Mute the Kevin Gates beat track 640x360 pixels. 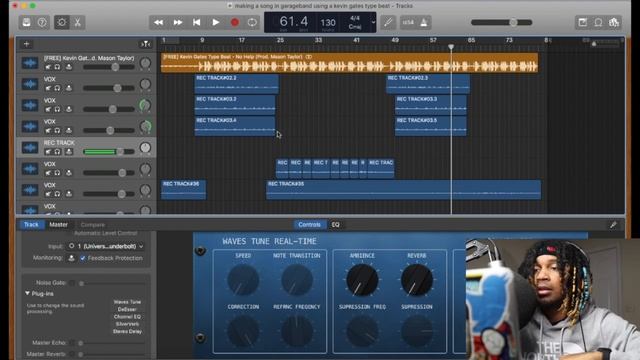(x=48, y=67)
